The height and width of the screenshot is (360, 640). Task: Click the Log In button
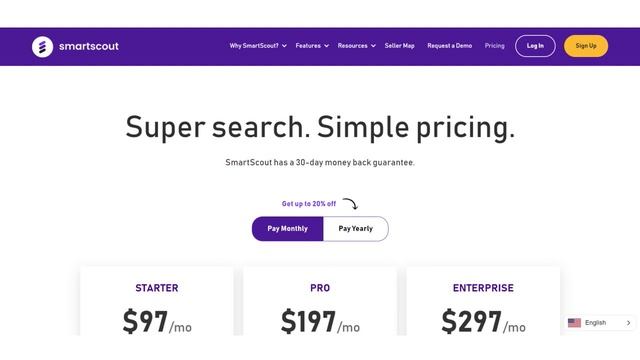pos(535,46)
